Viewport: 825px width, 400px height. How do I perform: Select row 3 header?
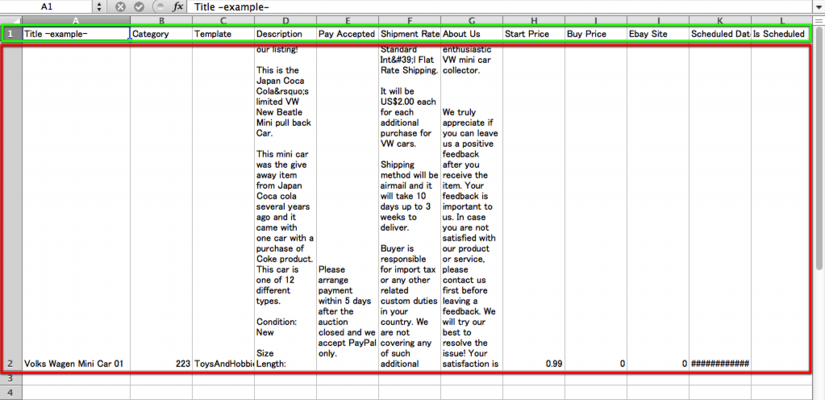click(x=10, y=379)
